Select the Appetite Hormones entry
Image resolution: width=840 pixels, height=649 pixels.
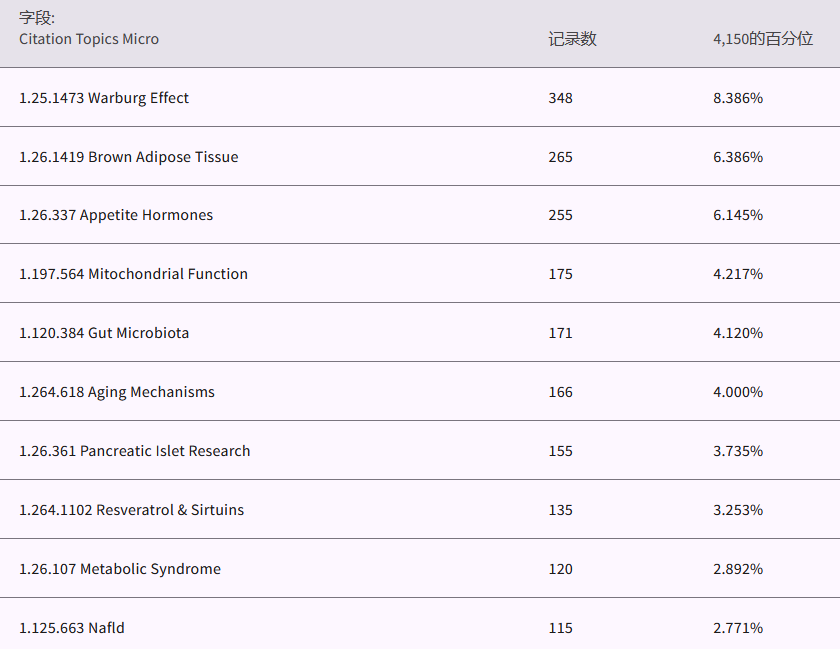pos(116,215)
